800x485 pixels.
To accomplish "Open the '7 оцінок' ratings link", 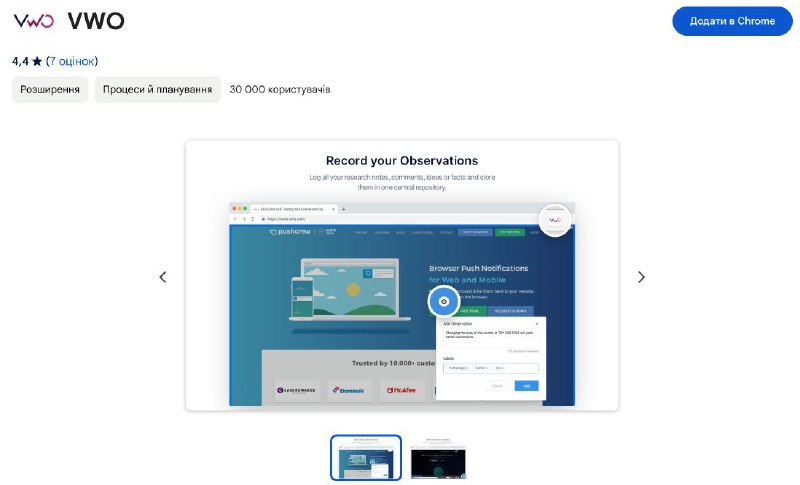I will 71,61.
